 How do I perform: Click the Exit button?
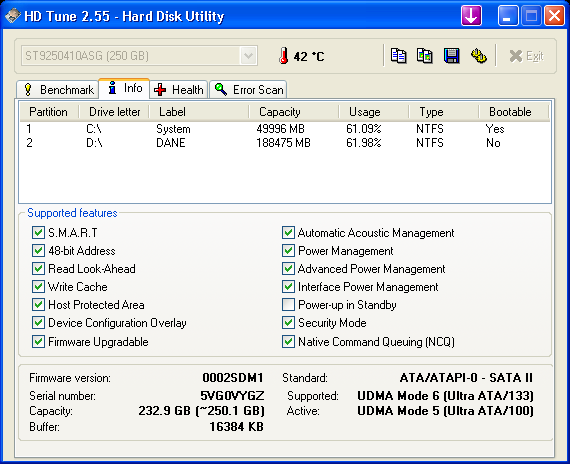(x=526, y=56)
